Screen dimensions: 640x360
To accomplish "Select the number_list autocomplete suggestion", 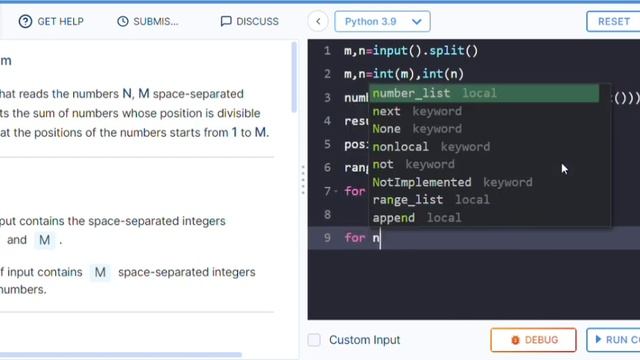I will [484, 93].
